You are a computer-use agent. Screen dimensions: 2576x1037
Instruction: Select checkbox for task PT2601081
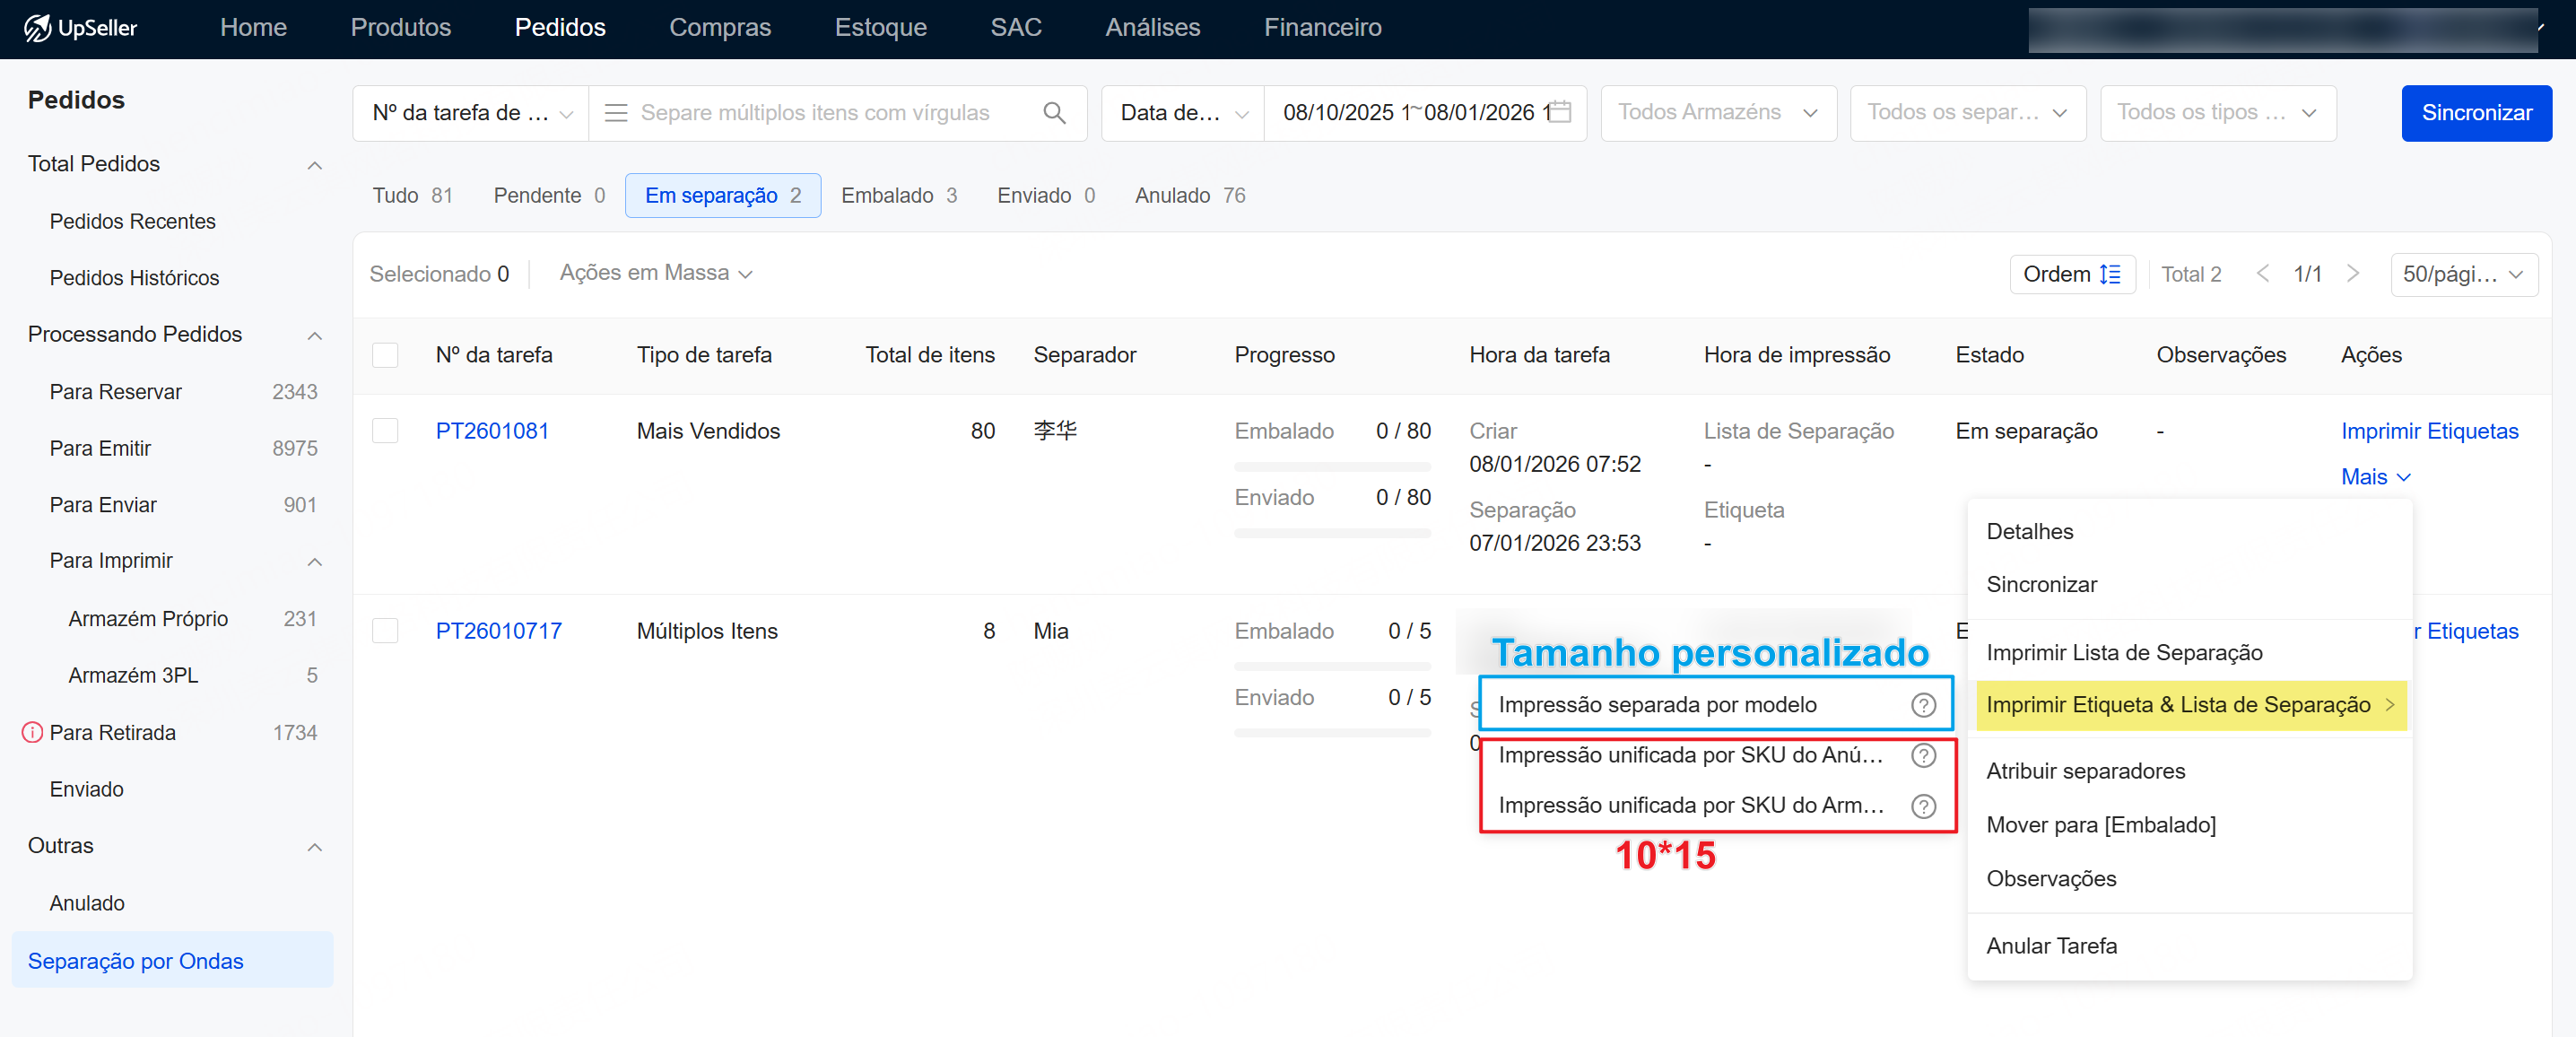coord(385,431)
